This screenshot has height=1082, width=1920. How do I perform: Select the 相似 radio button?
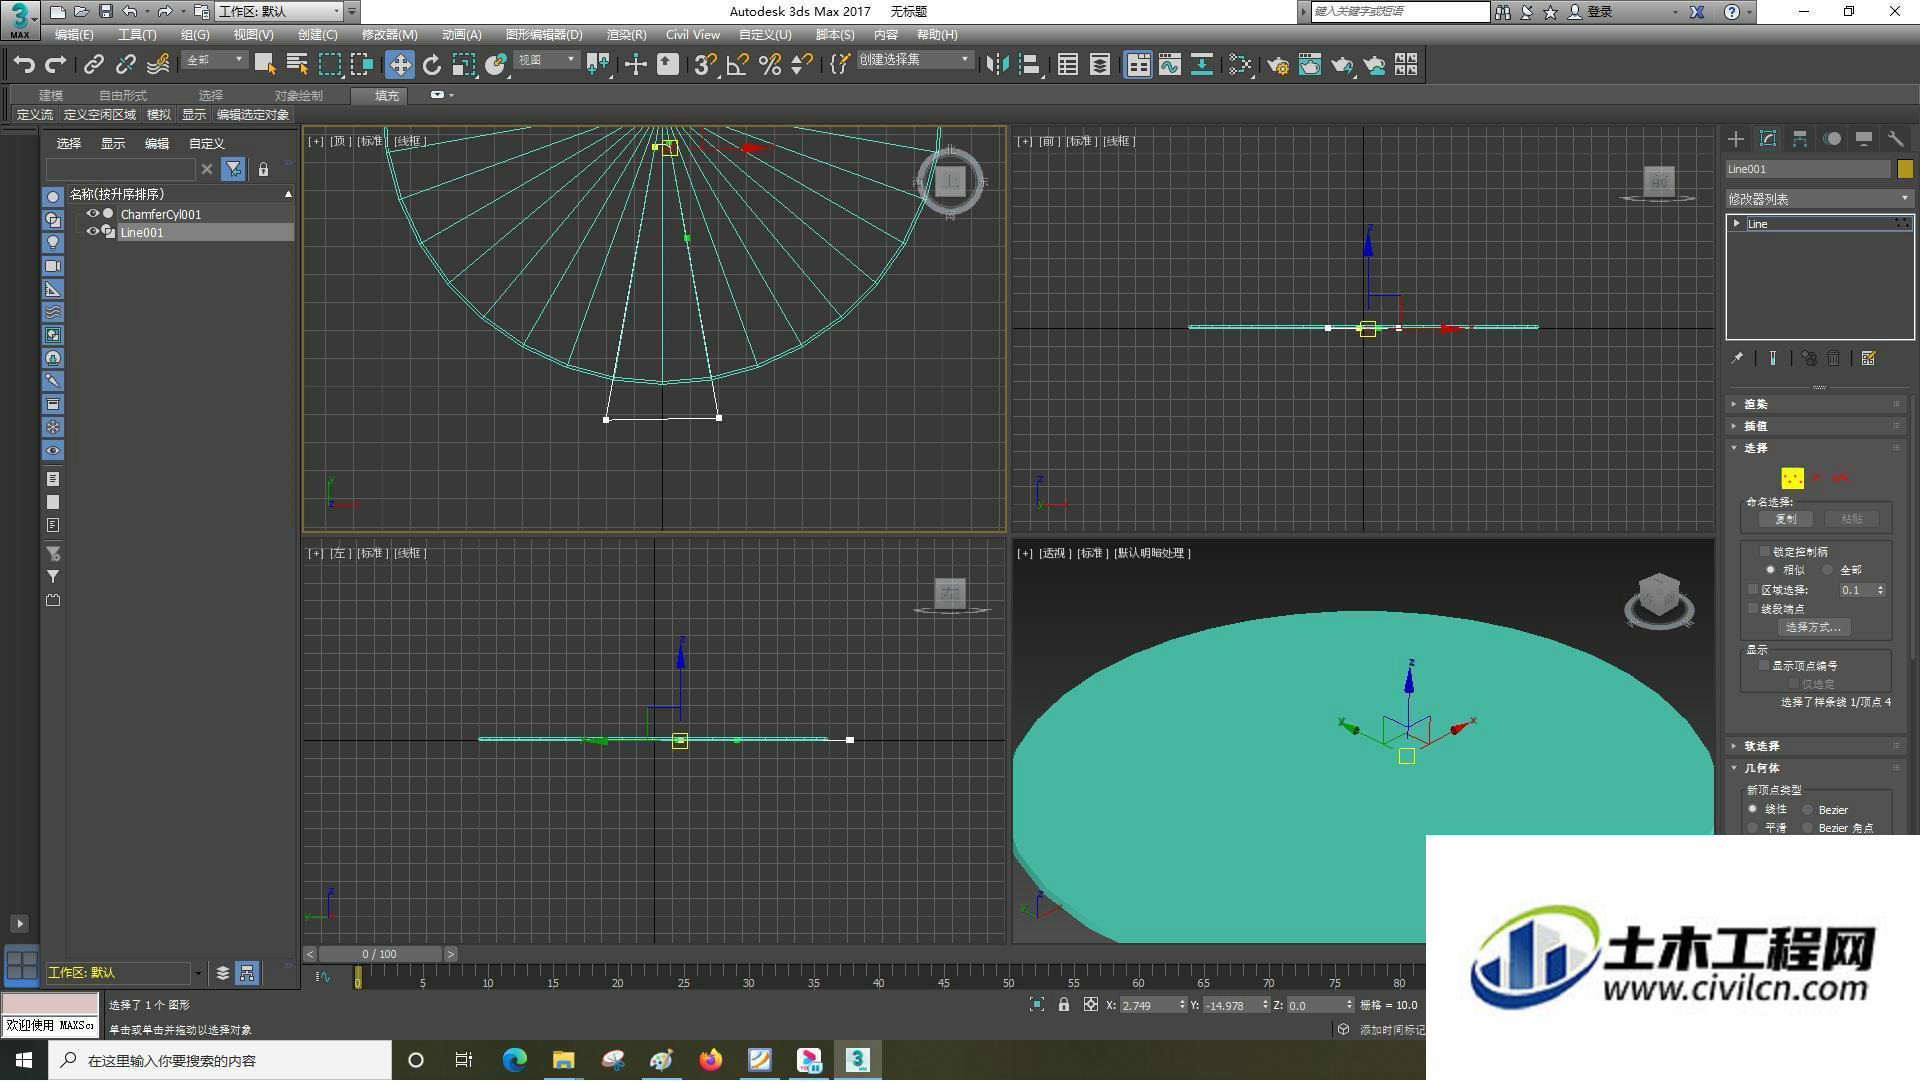[x=1770, y=570]
